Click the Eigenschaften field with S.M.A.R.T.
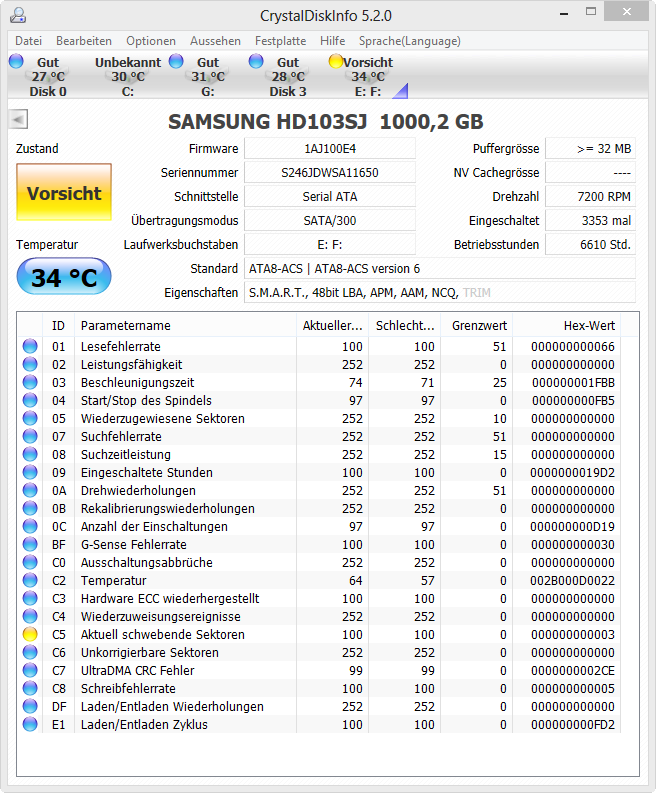656x793 pixels. point(440,292)
